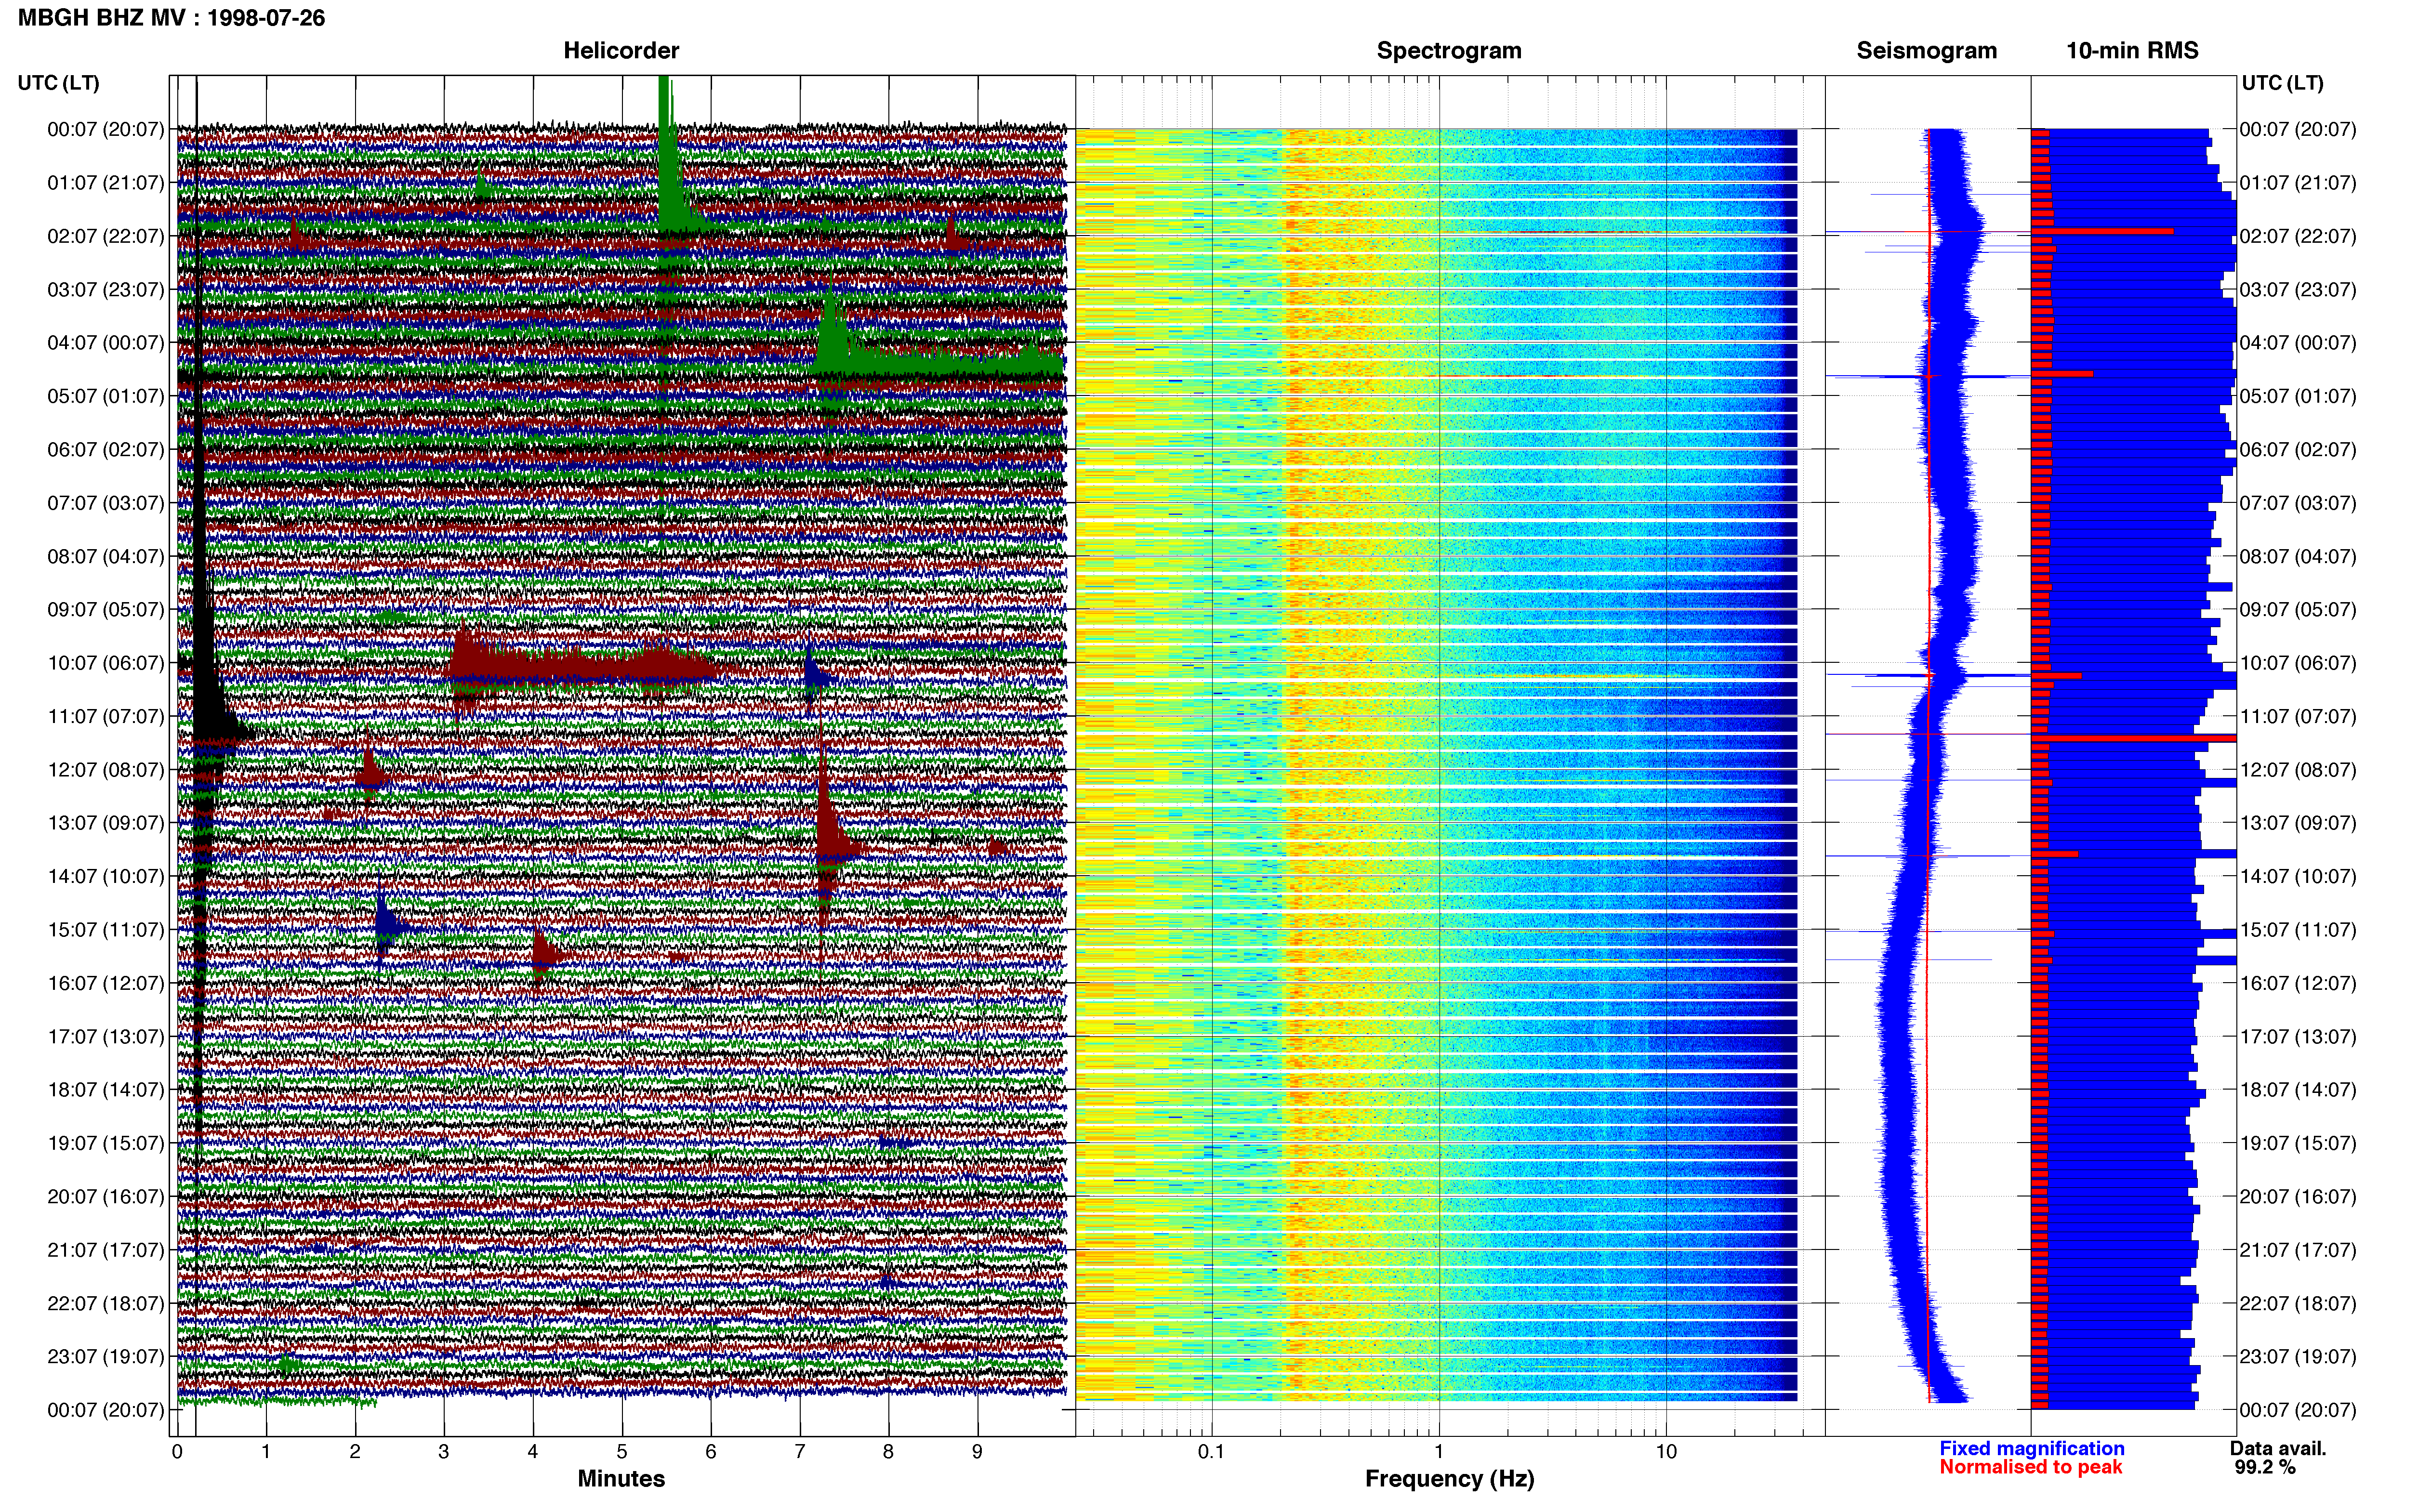The height and width of the screenshot is (1512, 2418).
Task: Click the "UTC (LT)" label left of the helicorder
Action: point(58,83)
